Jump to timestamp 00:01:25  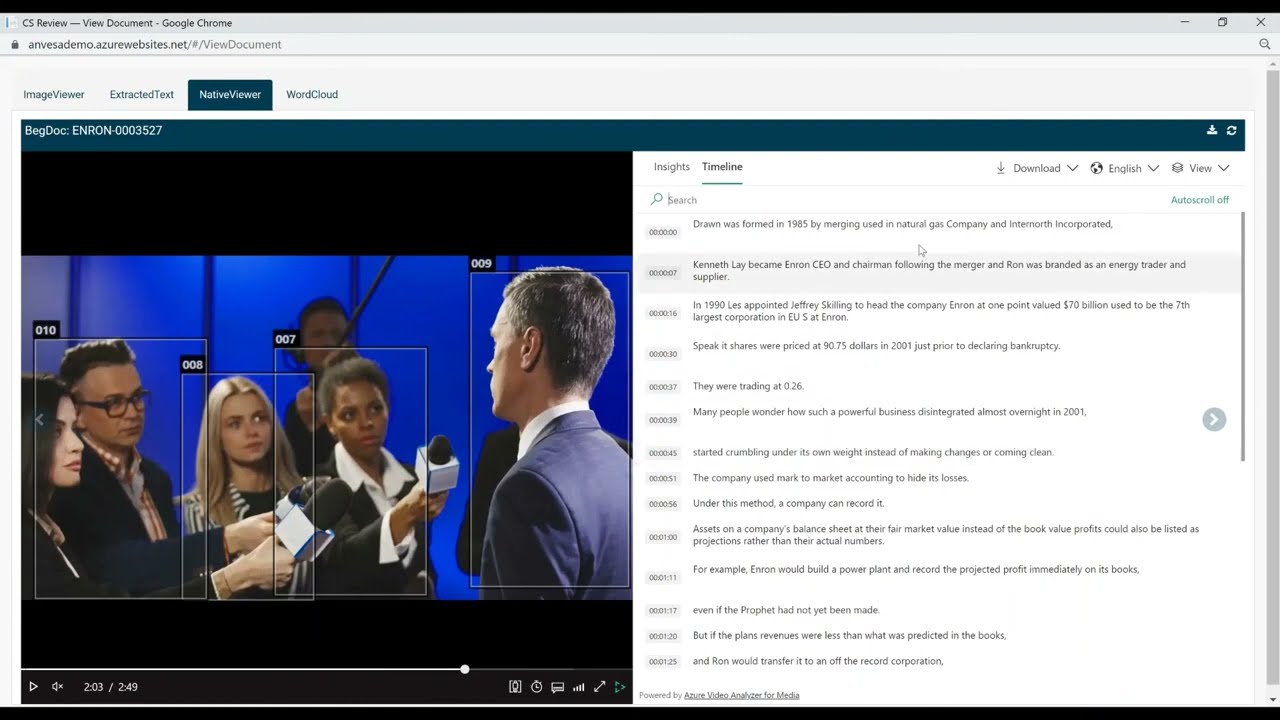[663, 662]
